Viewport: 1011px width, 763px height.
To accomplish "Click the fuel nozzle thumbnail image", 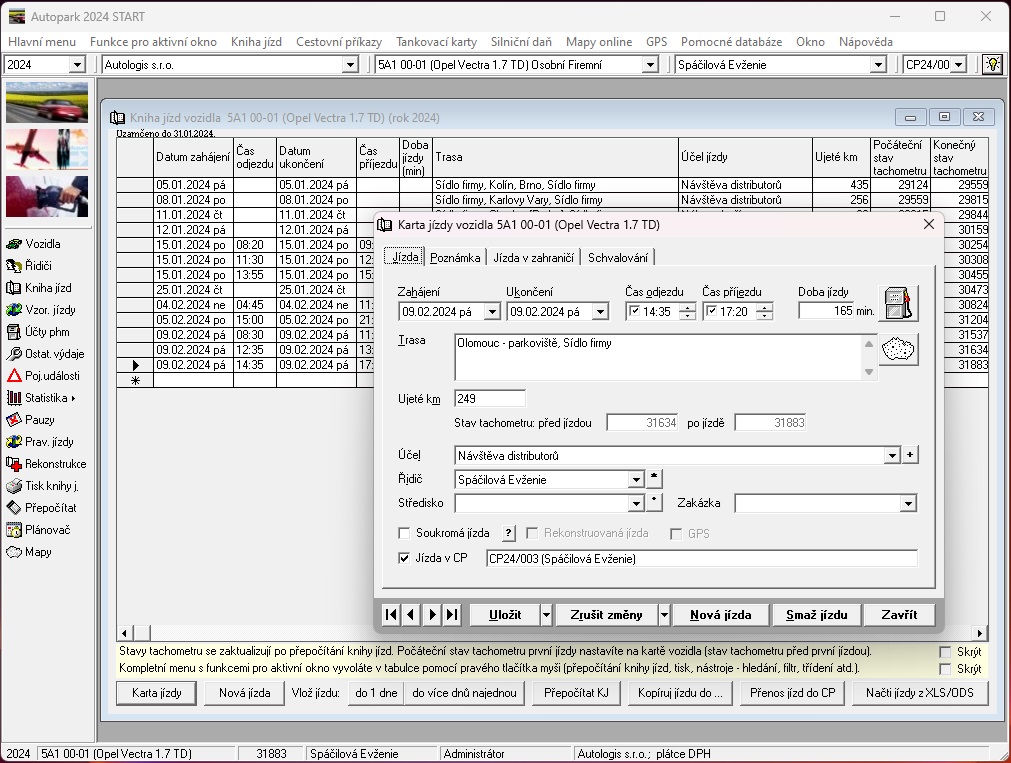I will (46, 196).
